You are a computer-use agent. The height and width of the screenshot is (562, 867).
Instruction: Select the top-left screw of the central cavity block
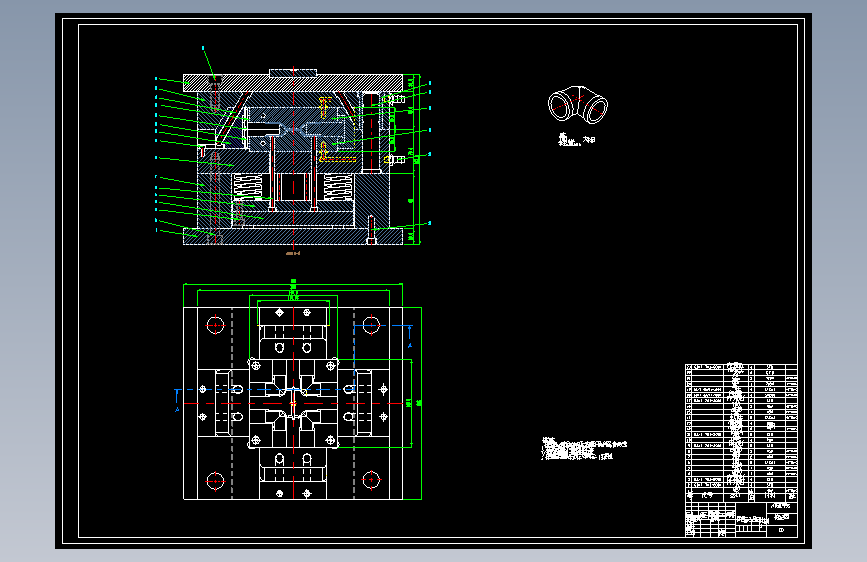[x=256, y=366]
